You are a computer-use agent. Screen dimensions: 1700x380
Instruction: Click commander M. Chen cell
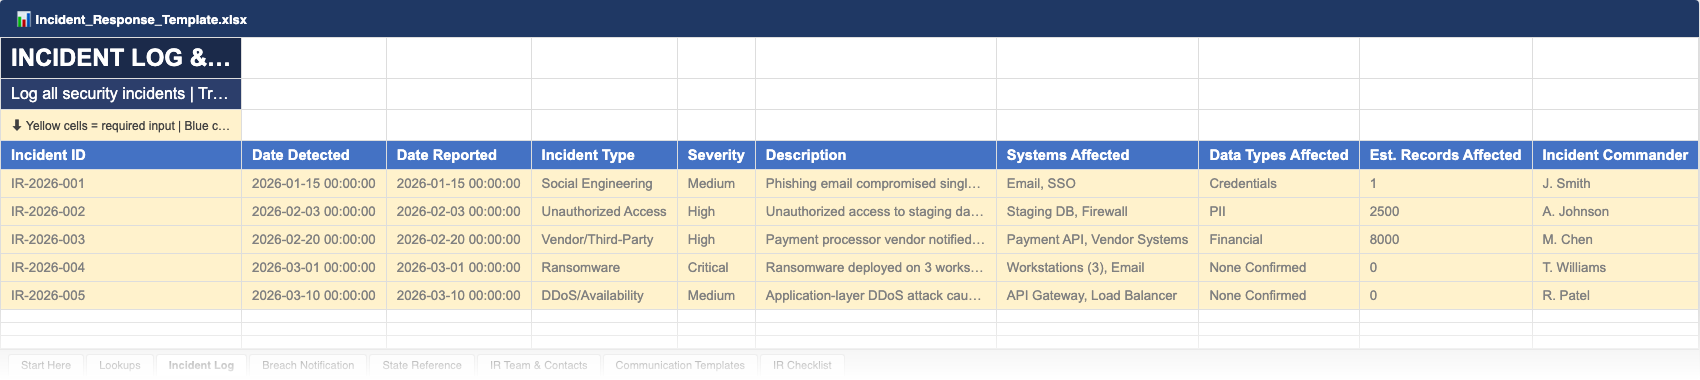coord(1615,240)
